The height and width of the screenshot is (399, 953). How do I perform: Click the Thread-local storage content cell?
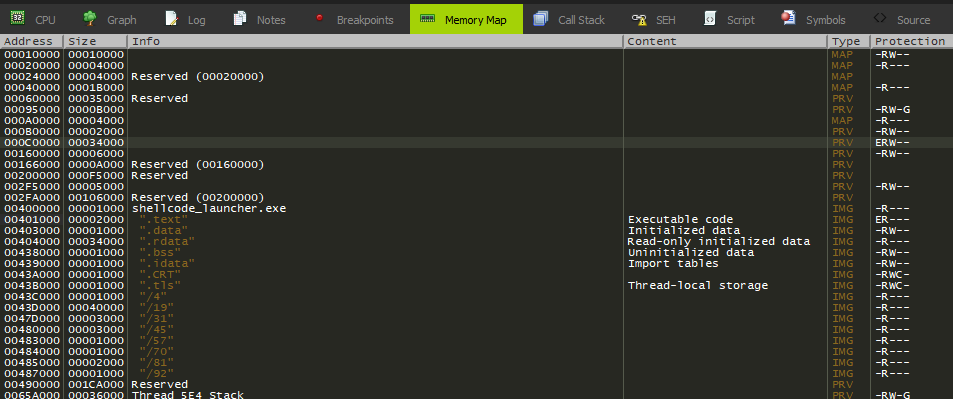coord(698,285)
